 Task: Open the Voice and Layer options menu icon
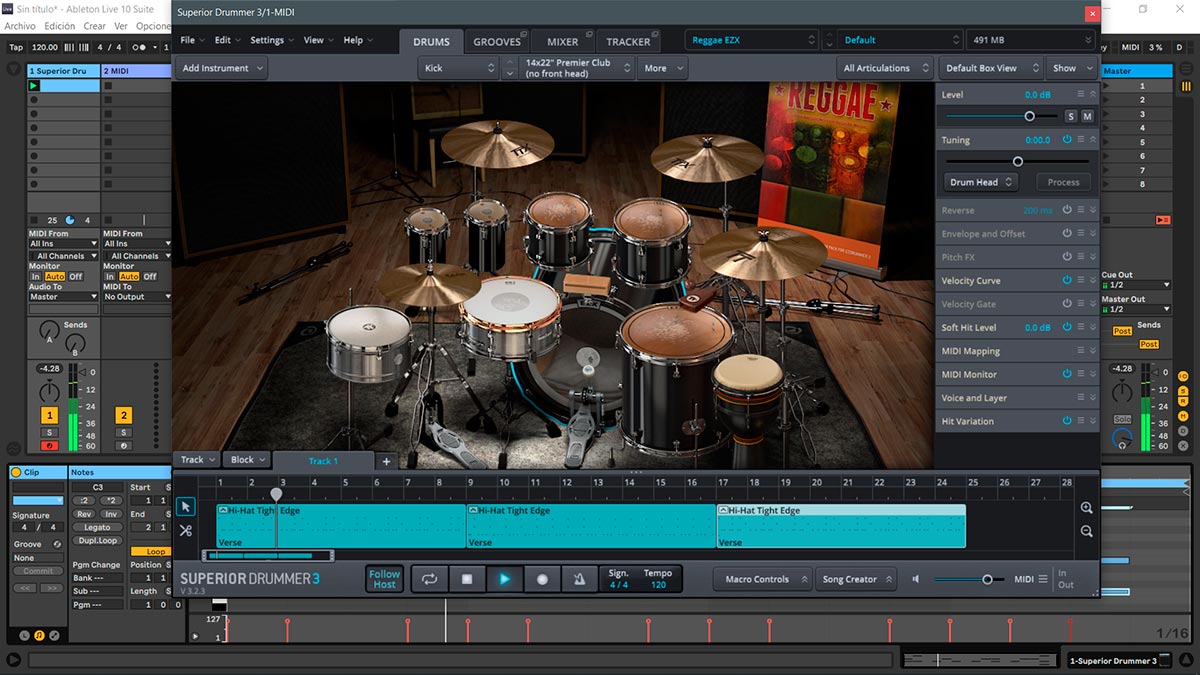[x=1081, y=398]
